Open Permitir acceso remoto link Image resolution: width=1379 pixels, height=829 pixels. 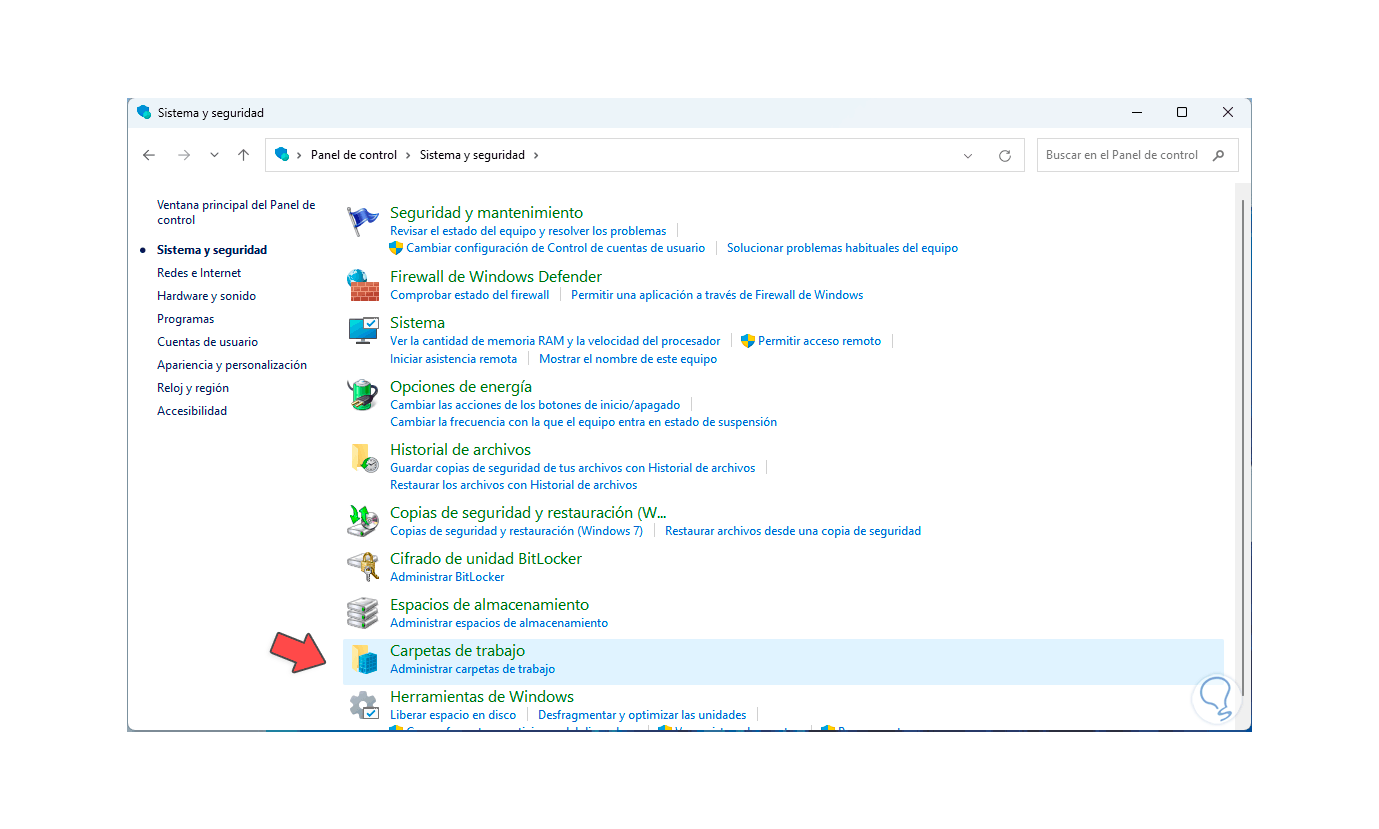pos(820,341)
